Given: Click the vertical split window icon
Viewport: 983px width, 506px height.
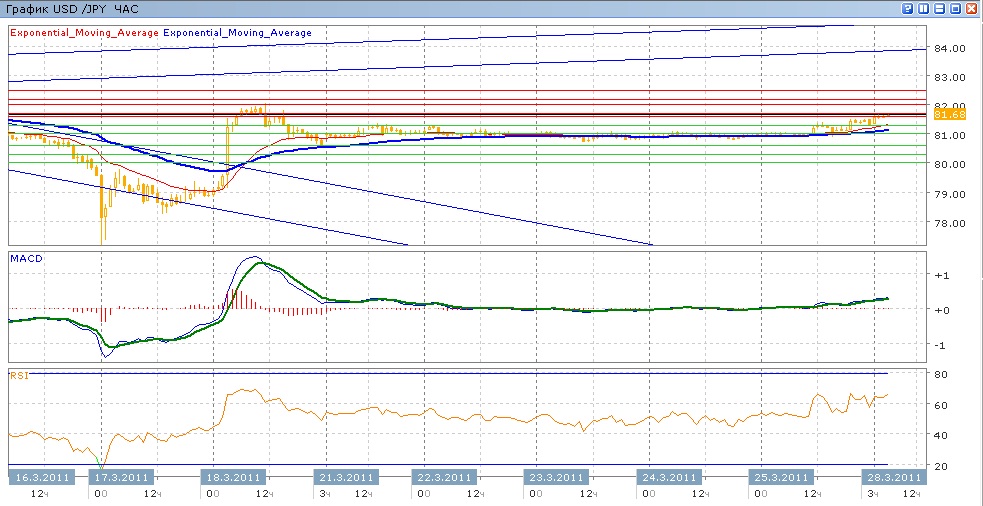Looking at the screenshot, I should tap(924, 8).
